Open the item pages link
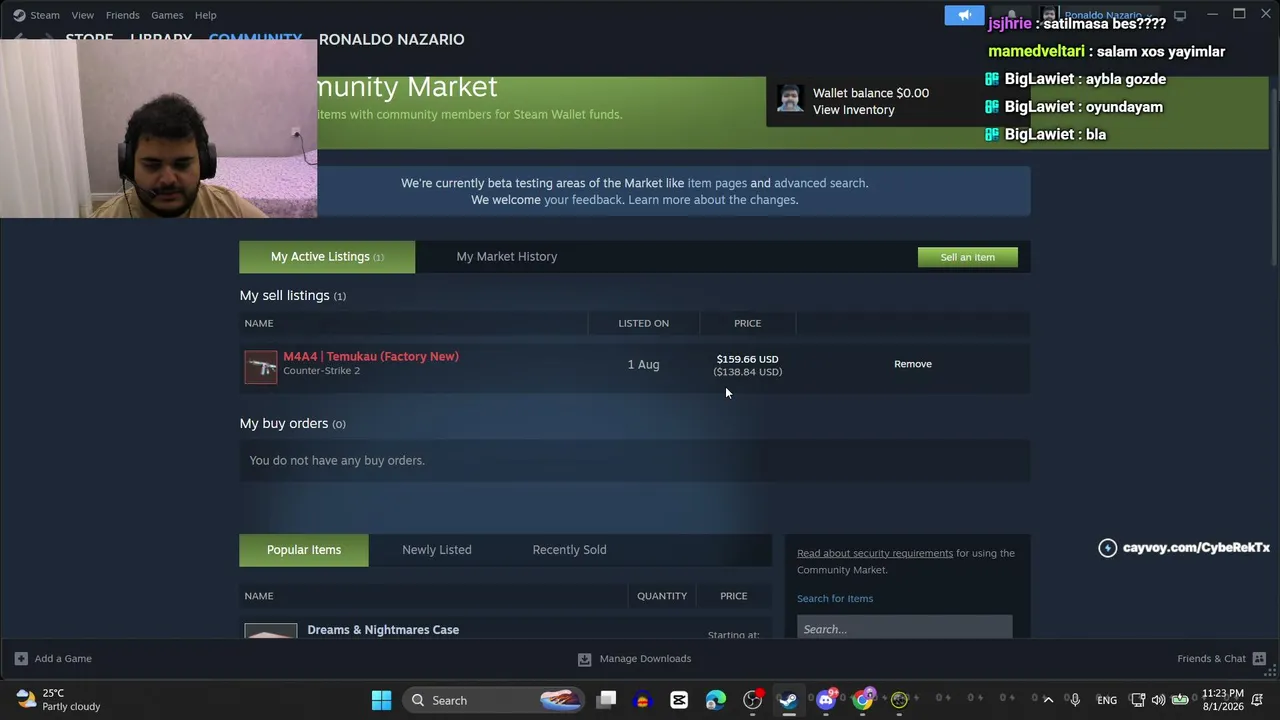Viewport: 1280px width, 720px height. 717,183
